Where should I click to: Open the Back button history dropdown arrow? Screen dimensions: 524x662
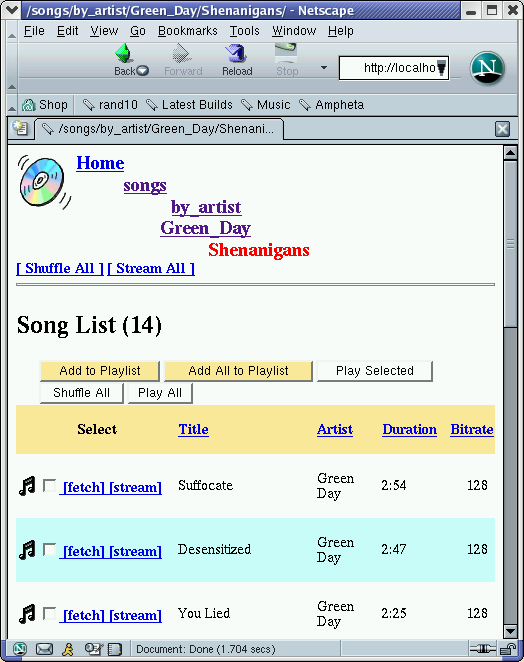[x=143, y=71]
